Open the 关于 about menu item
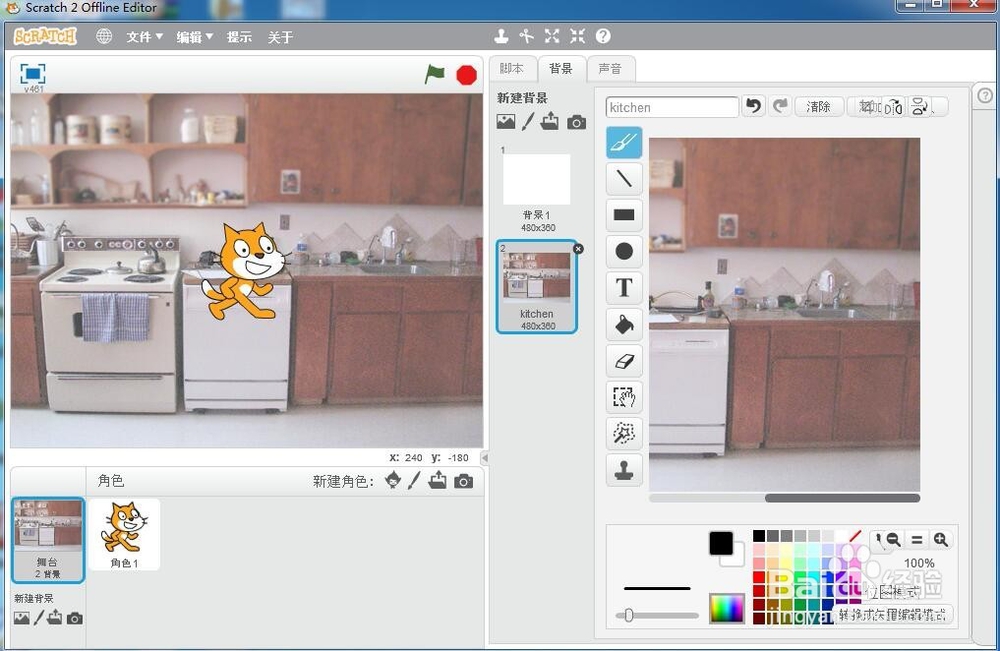This screenshot has height=651, width=1000. (280, 37)
